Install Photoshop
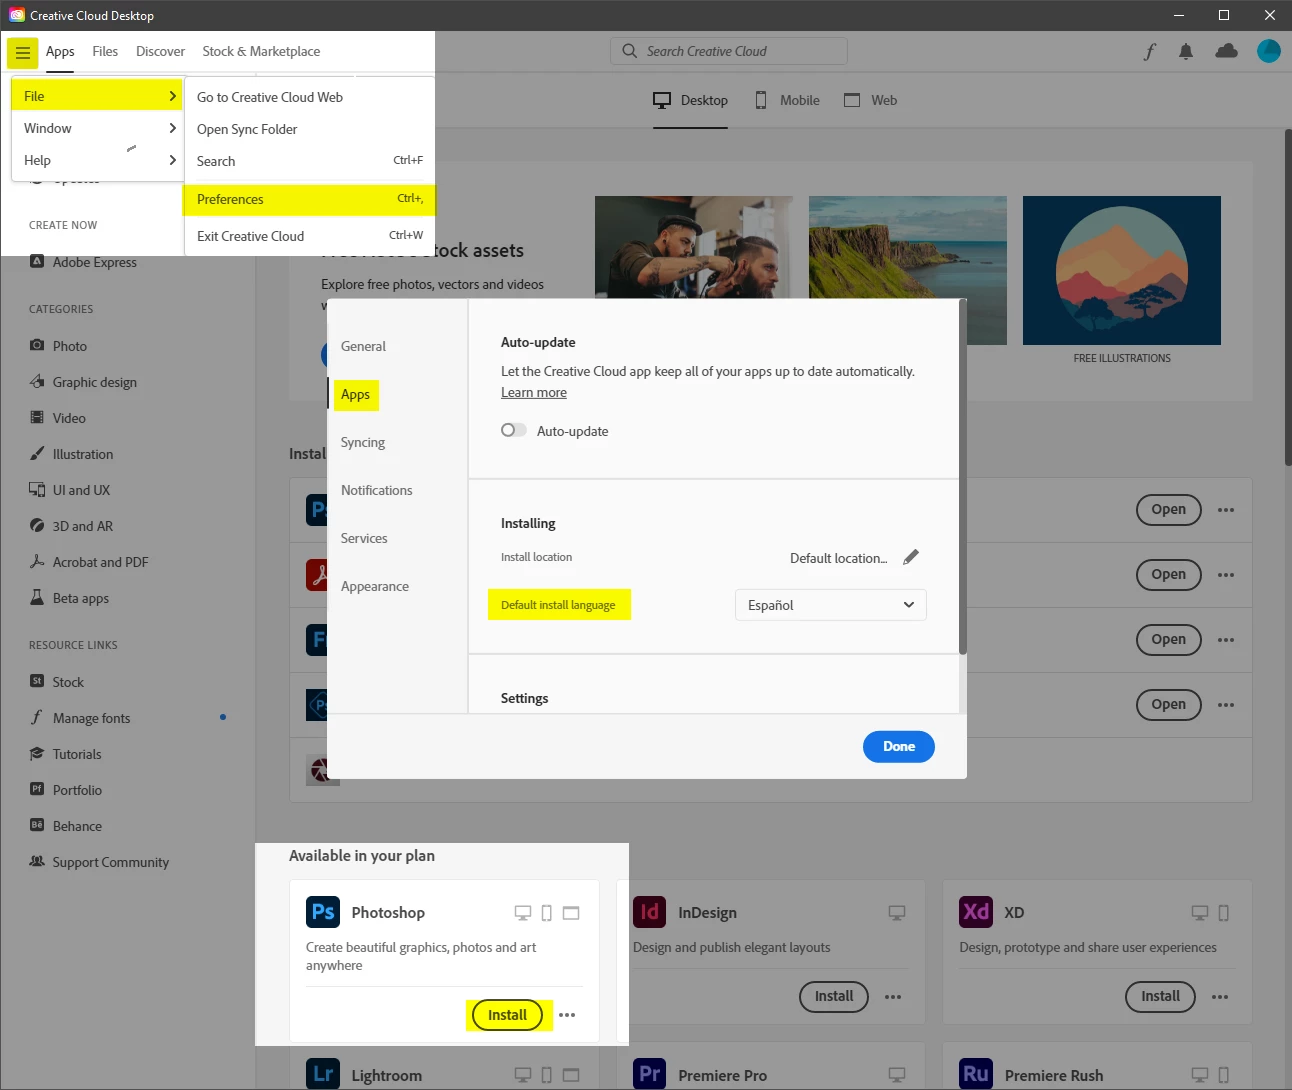This screenshot has width=1292, height=1090. [507, 1015]
